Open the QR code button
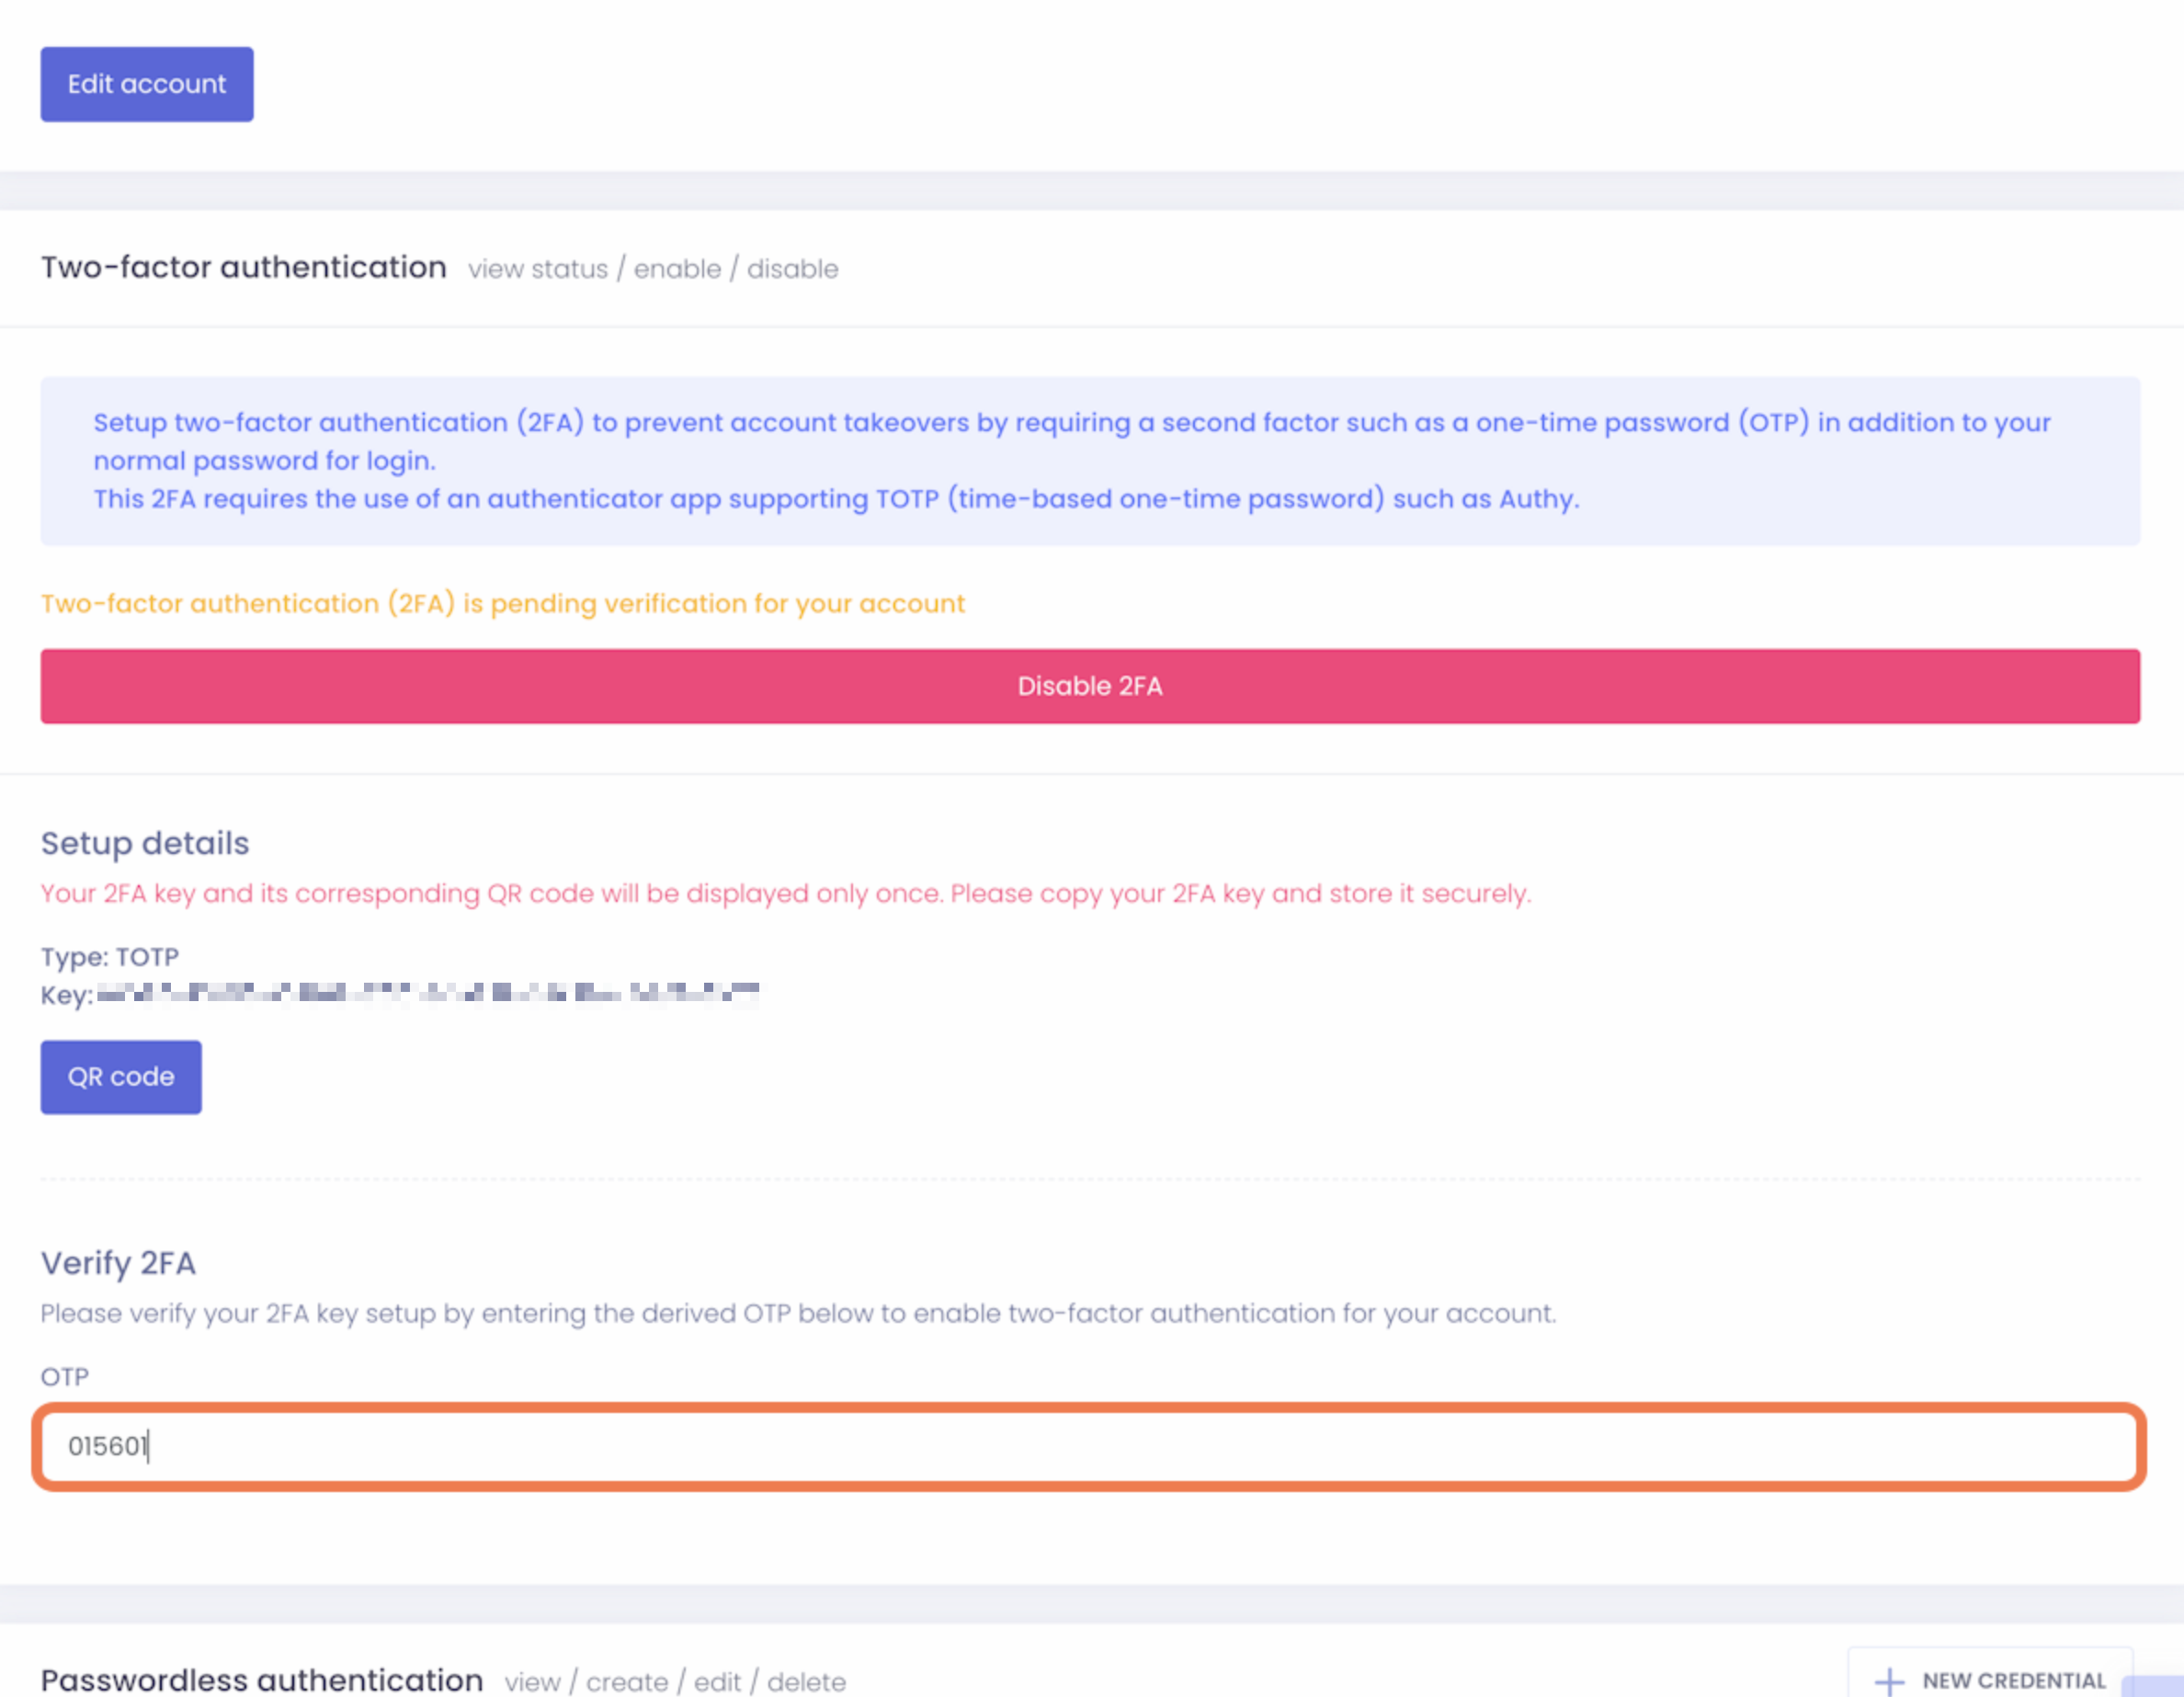The image size is (2184, 1697). point(121,1077)
